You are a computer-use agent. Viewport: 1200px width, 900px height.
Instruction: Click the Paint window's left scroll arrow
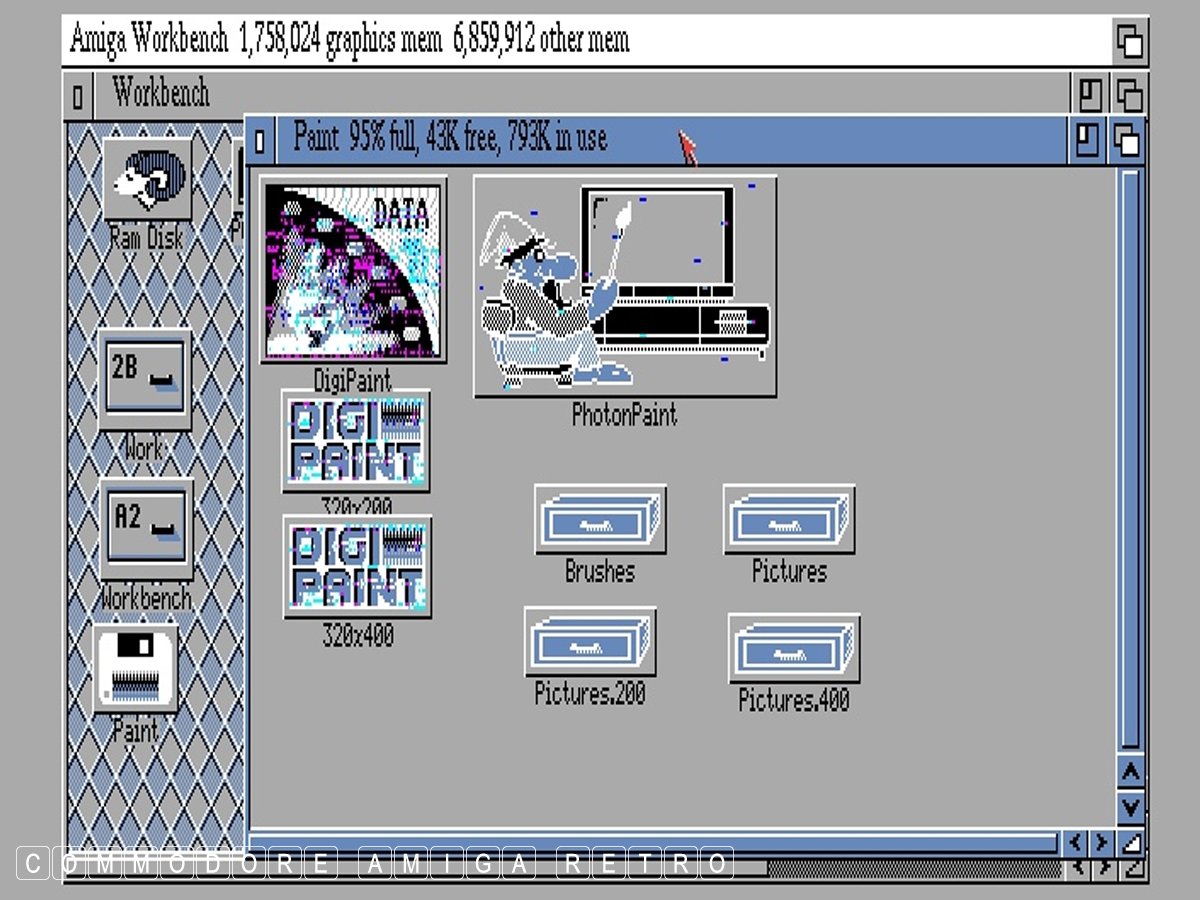pyautogui.click(x=1076, y=842)
